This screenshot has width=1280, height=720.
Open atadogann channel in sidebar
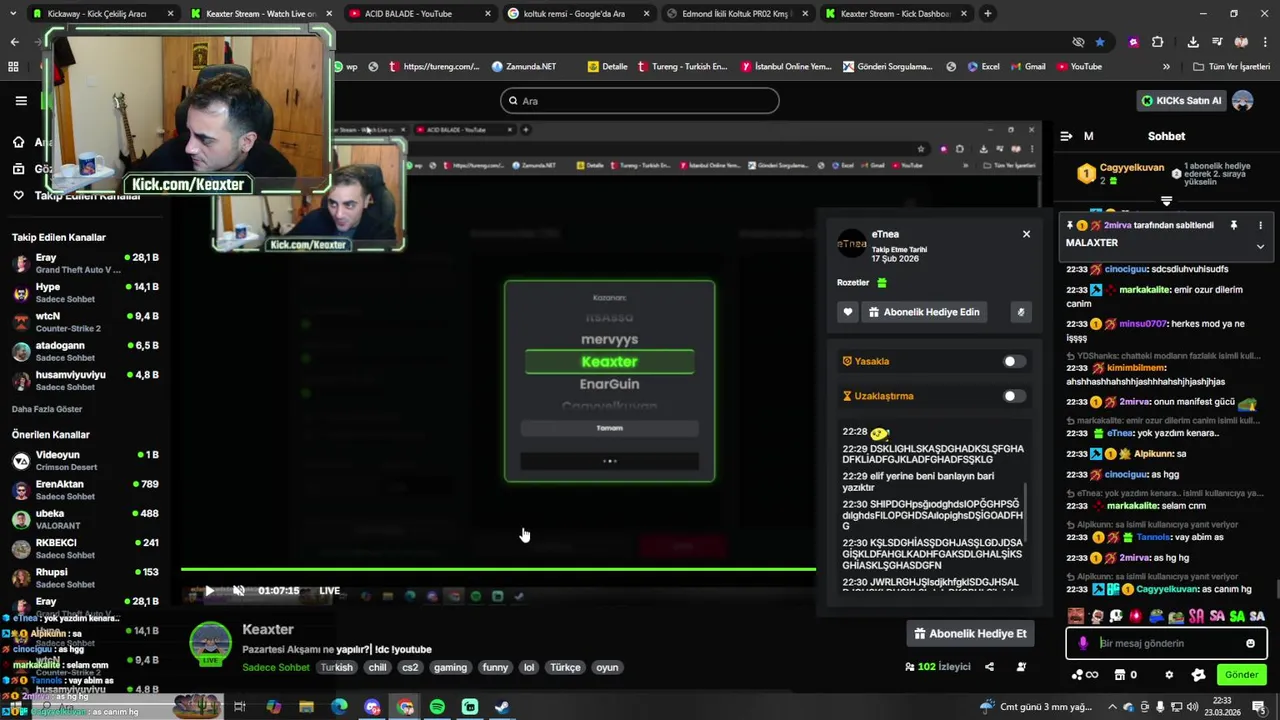86,351
